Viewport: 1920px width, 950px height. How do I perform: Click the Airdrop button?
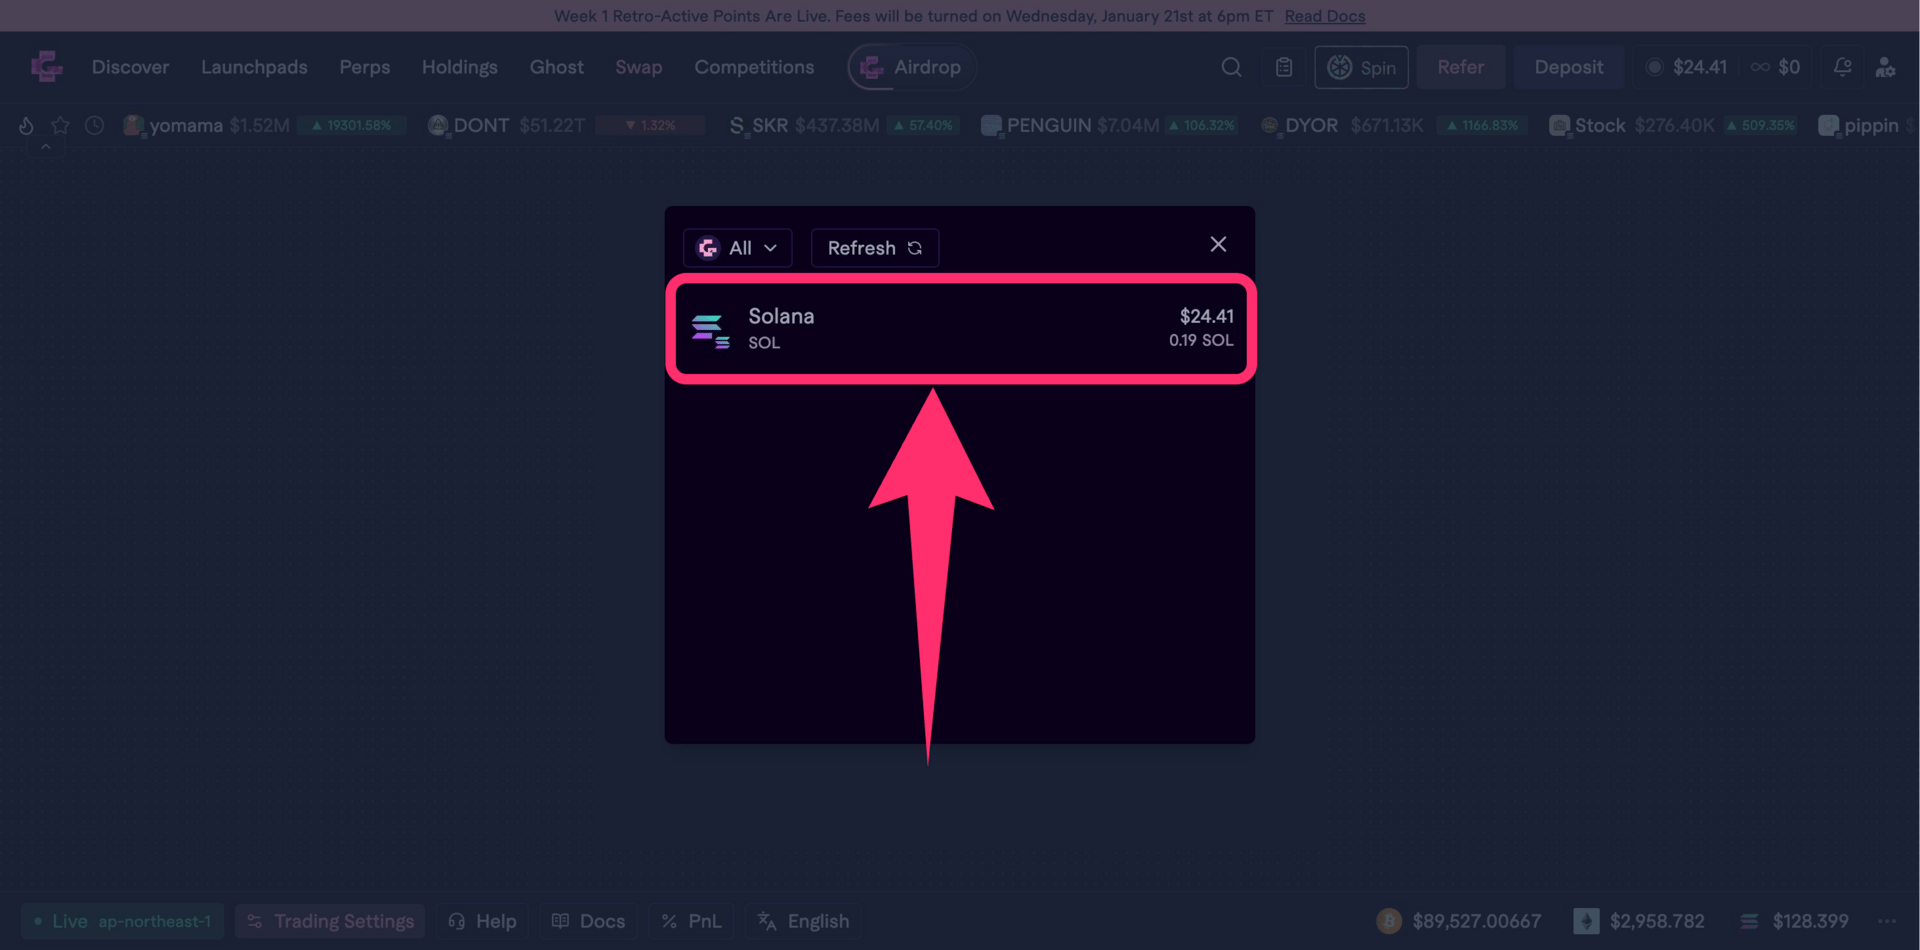[912, 67]
